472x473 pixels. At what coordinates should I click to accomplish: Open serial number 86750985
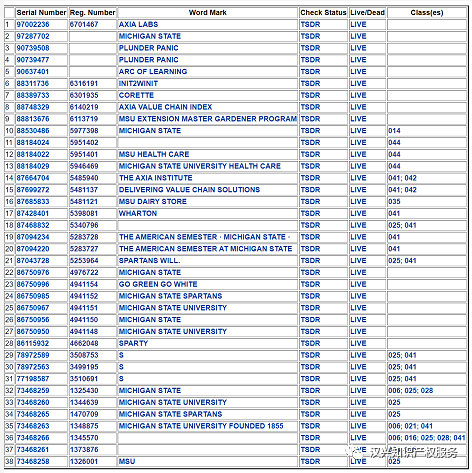click(33, 296)
